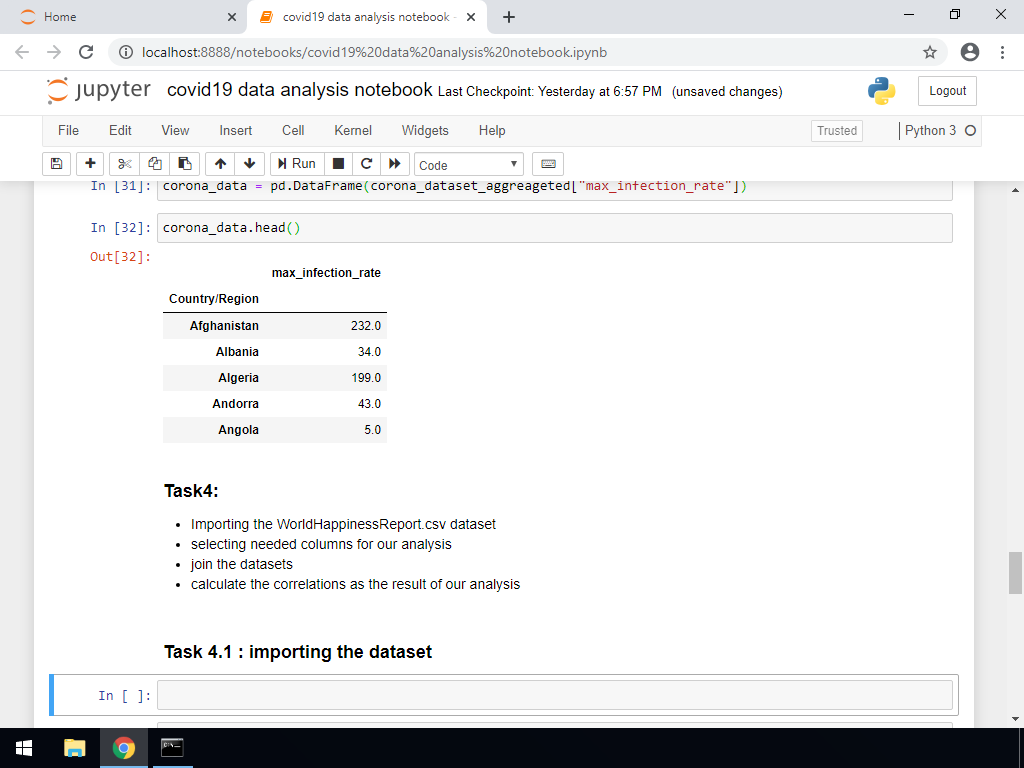Click the empty code cell input
Viewport: 1024px width, 768px height.
[x=554, y=695]
